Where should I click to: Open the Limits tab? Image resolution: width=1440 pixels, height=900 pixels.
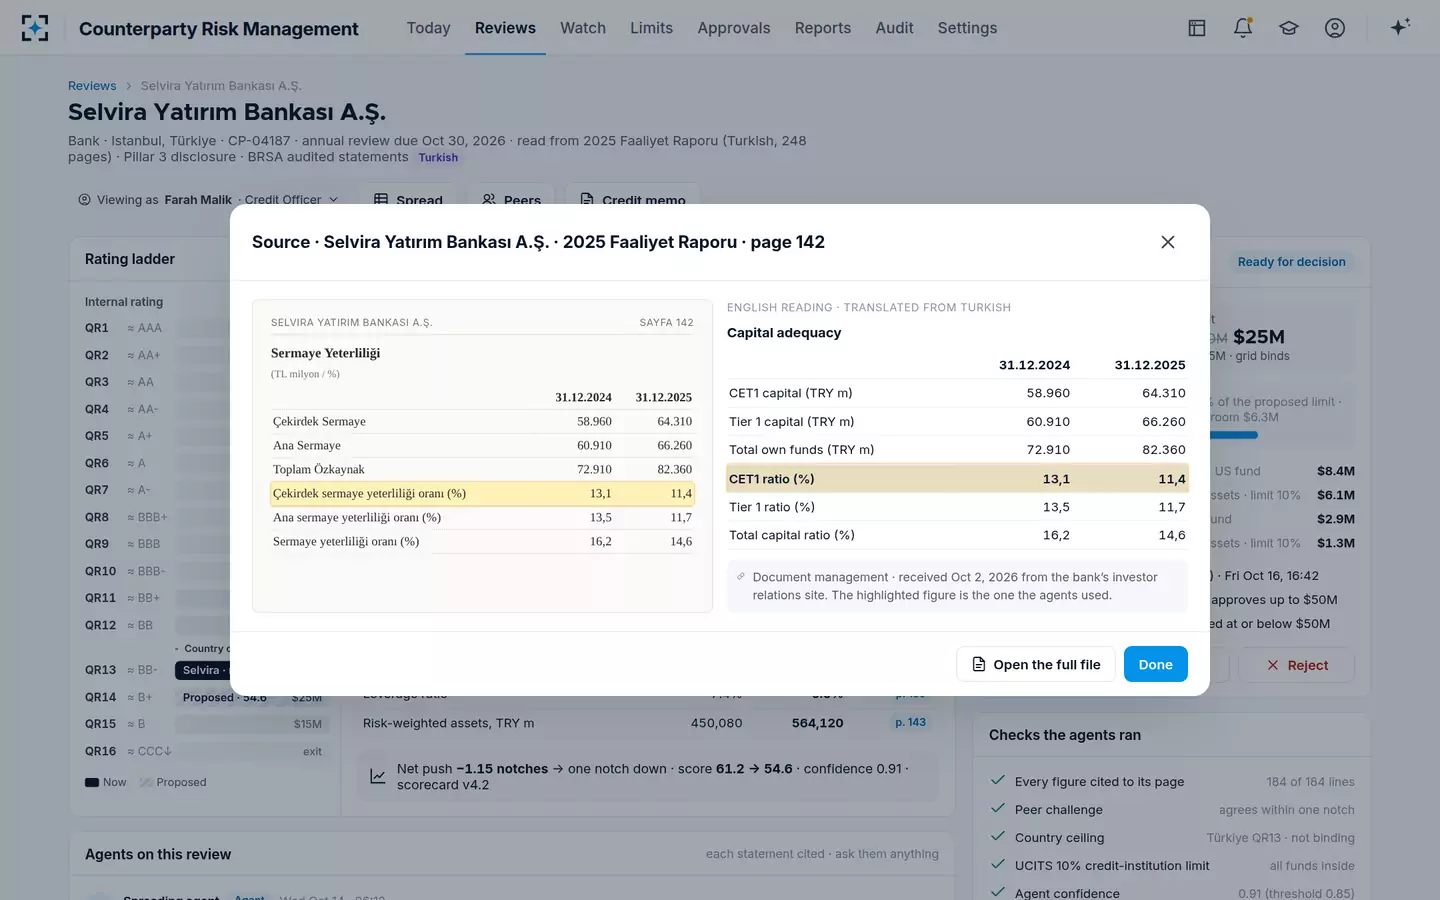tap(651, 28)
